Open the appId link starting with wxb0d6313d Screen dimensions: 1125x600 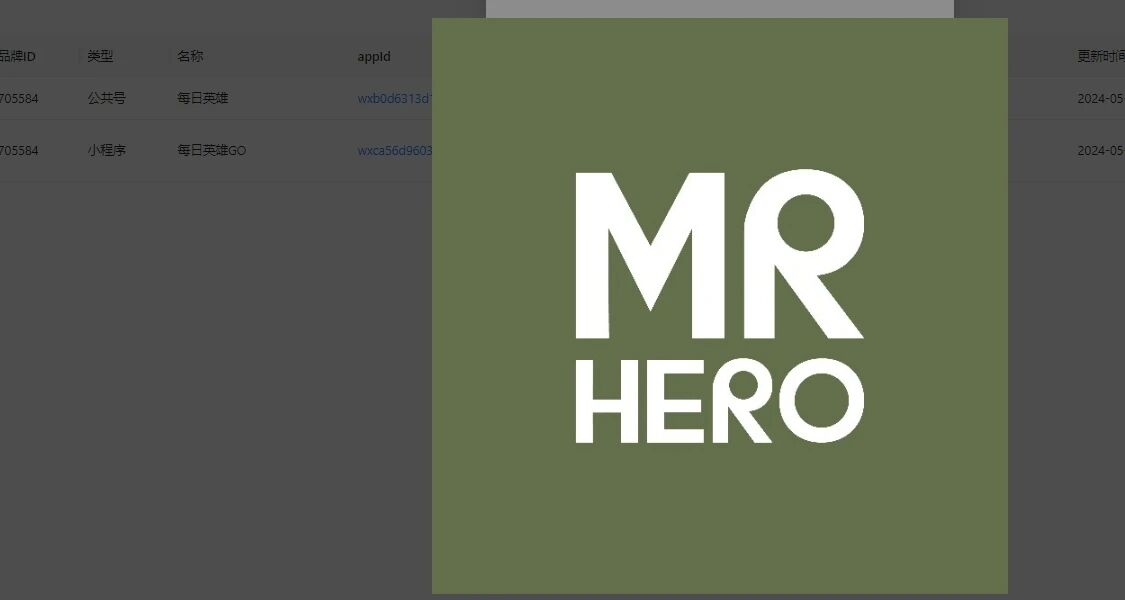(x=395, y=99)
